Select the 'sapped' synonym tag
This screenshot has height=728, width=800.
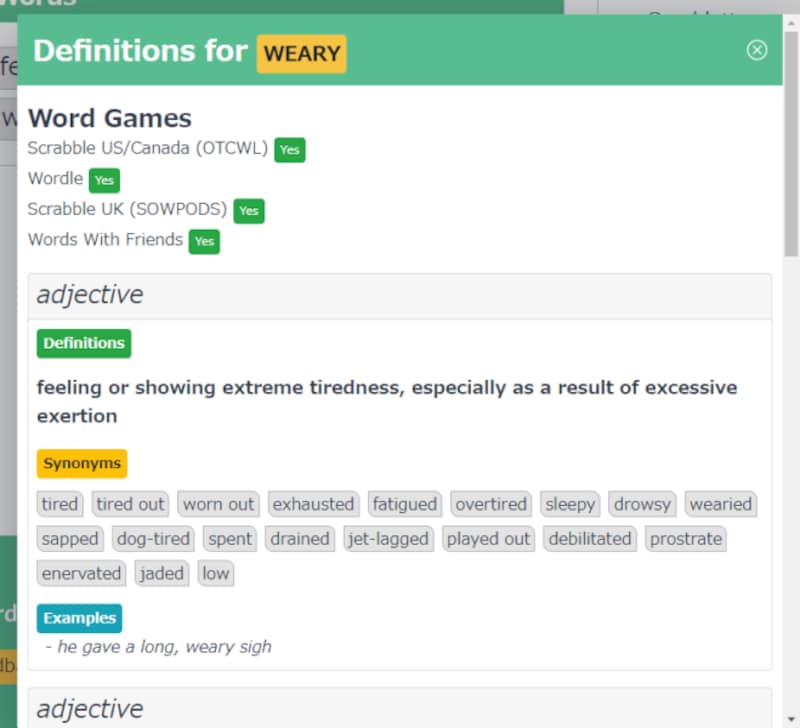click(70, 539)
